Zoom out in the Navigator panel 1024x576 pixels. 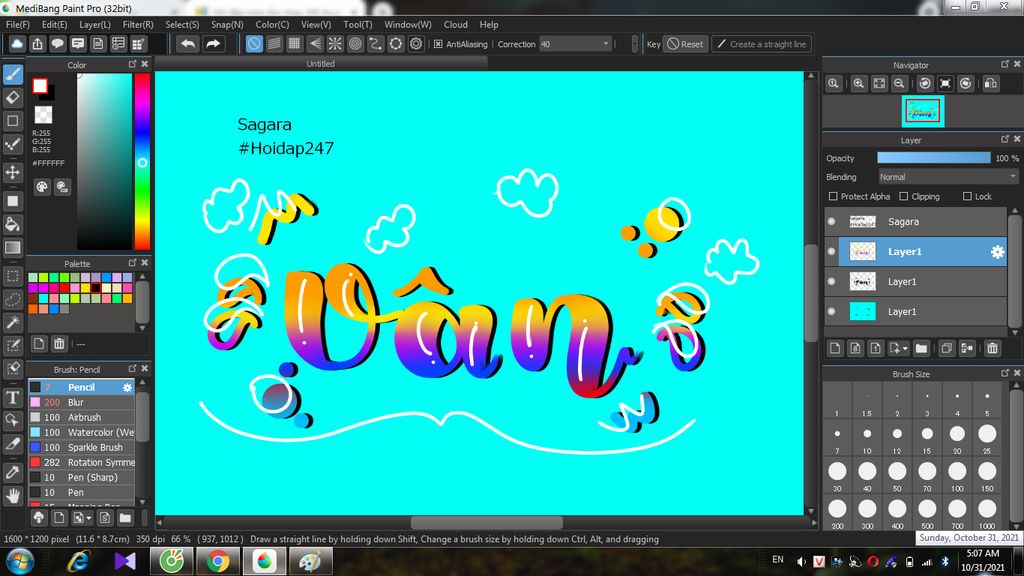click(899, 84)
